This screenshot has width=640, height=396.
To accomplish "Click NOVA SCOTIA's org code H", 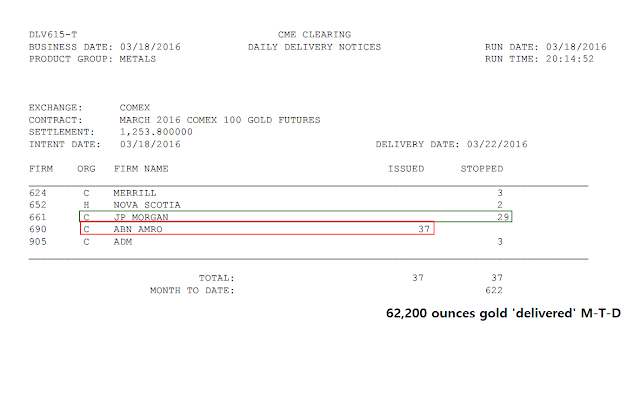I will click(x=86, y=205).
